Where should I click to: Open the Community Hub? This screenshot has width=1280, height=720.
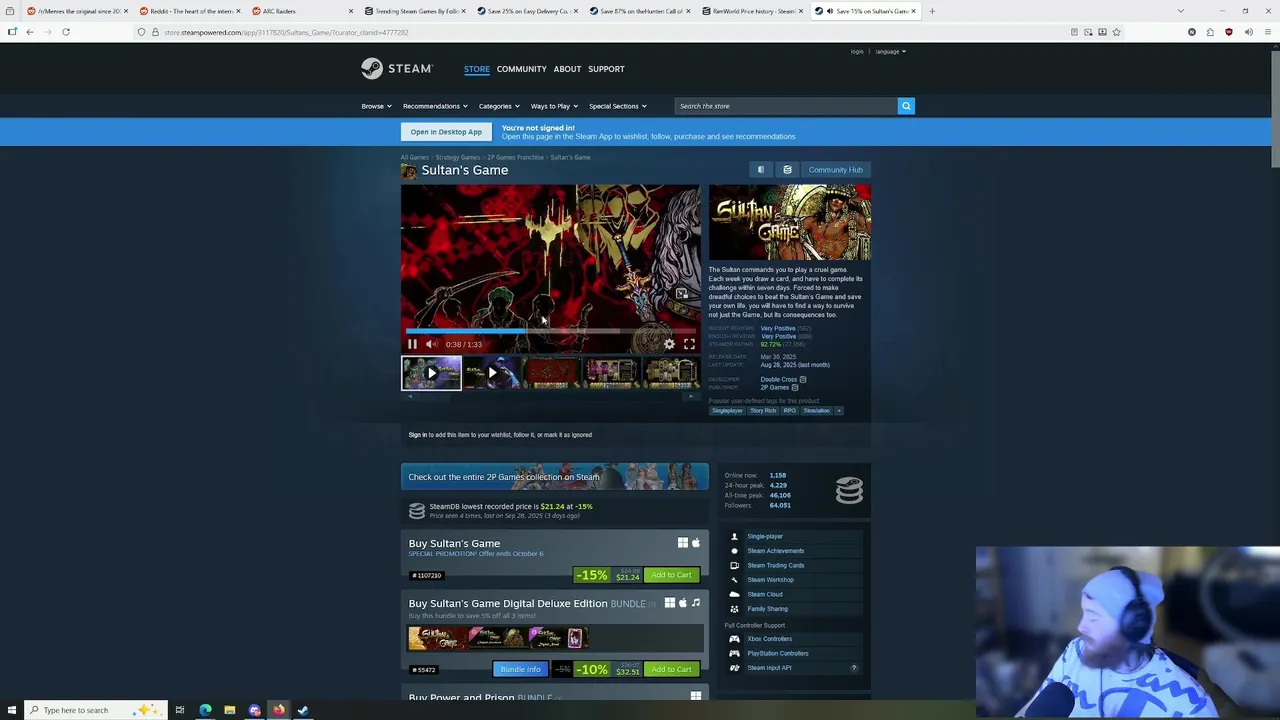835,170
